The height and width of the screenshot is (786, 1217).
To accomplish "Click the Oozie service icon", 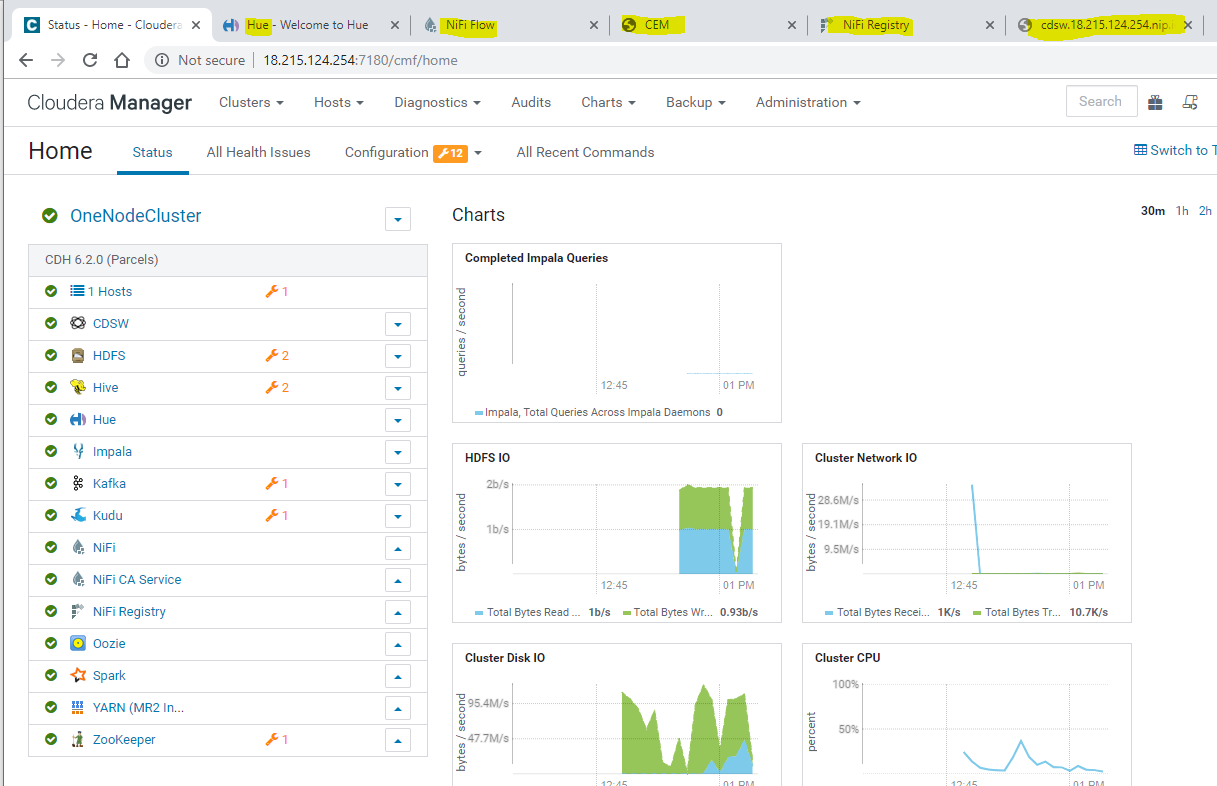I will (x=78, y=643).
